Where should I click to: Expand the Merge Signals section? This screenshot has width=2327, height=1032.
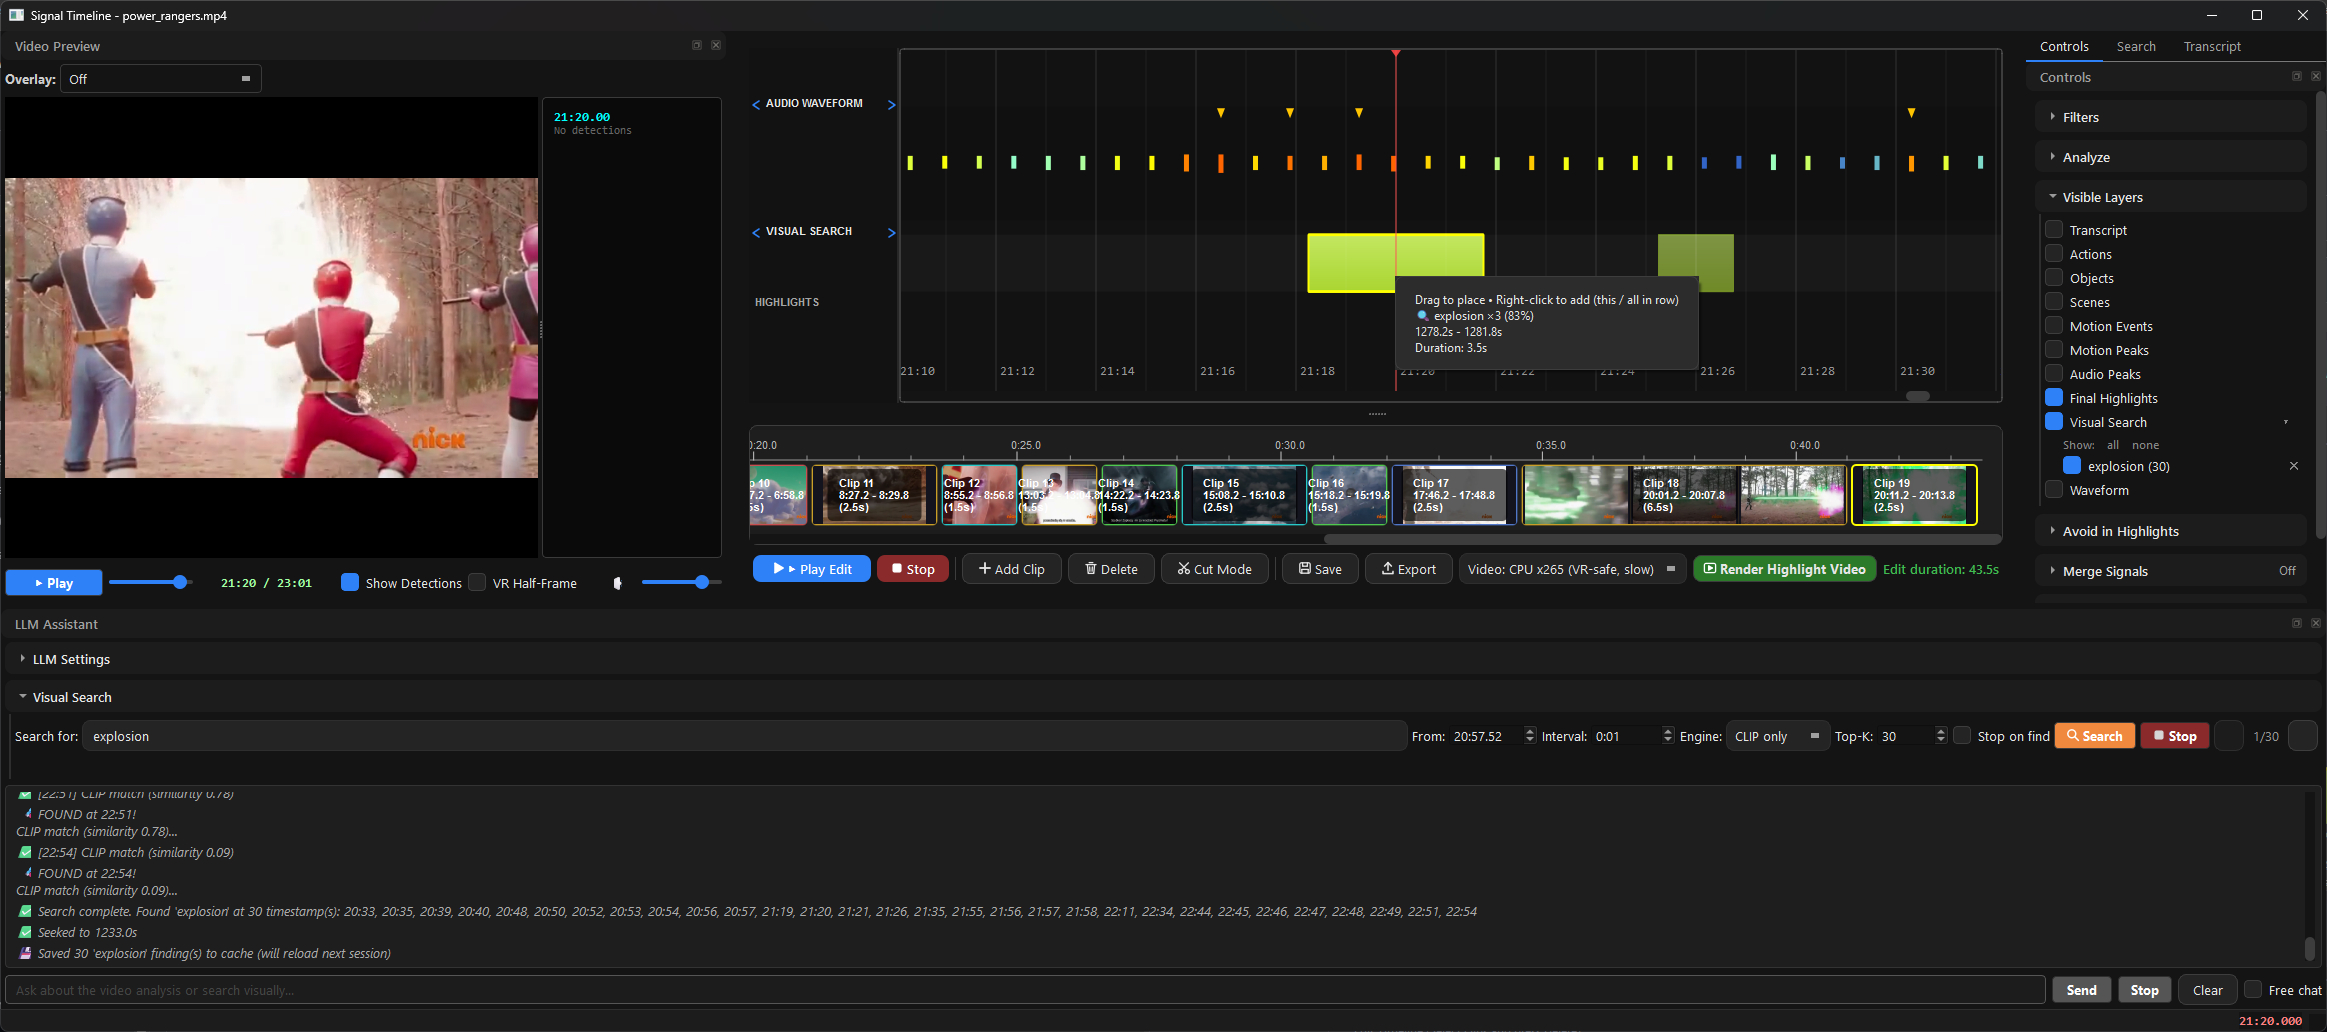point(2170,571)
